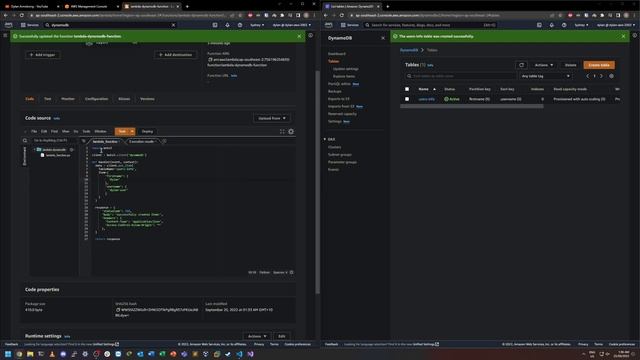
Task: Close the DynamoDB side navigation panel
Action: coord(383,38)
